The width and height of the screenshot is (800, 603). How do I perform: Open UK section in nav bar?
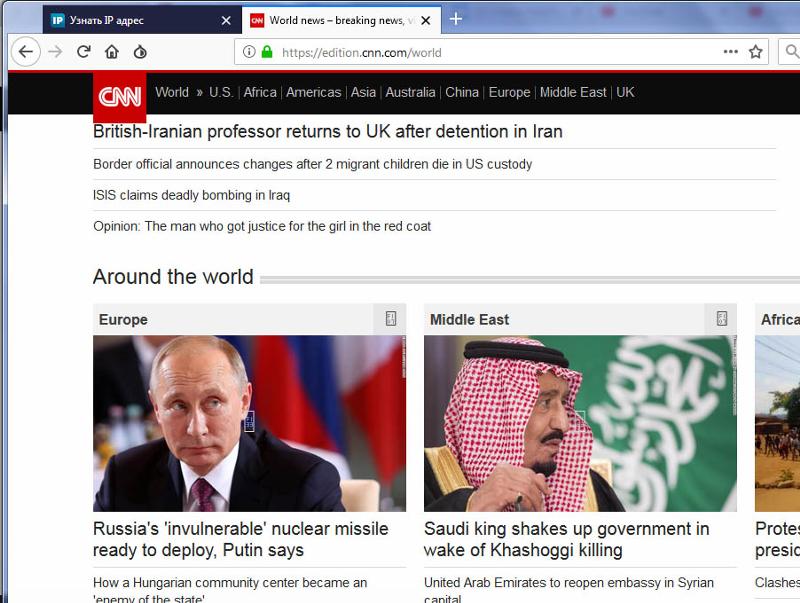point(625,92)
